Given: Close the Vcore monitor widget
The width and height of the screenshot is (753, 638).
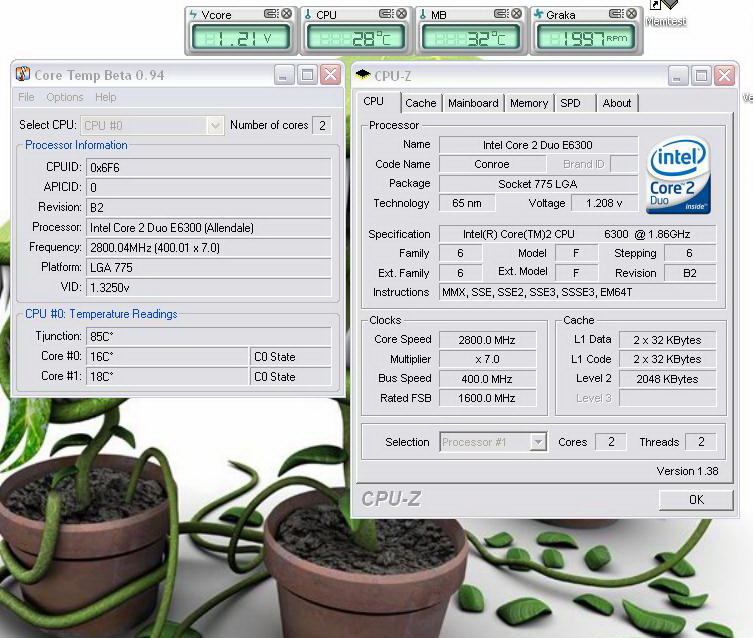Looking at the screenshot, I should point(287,14).
